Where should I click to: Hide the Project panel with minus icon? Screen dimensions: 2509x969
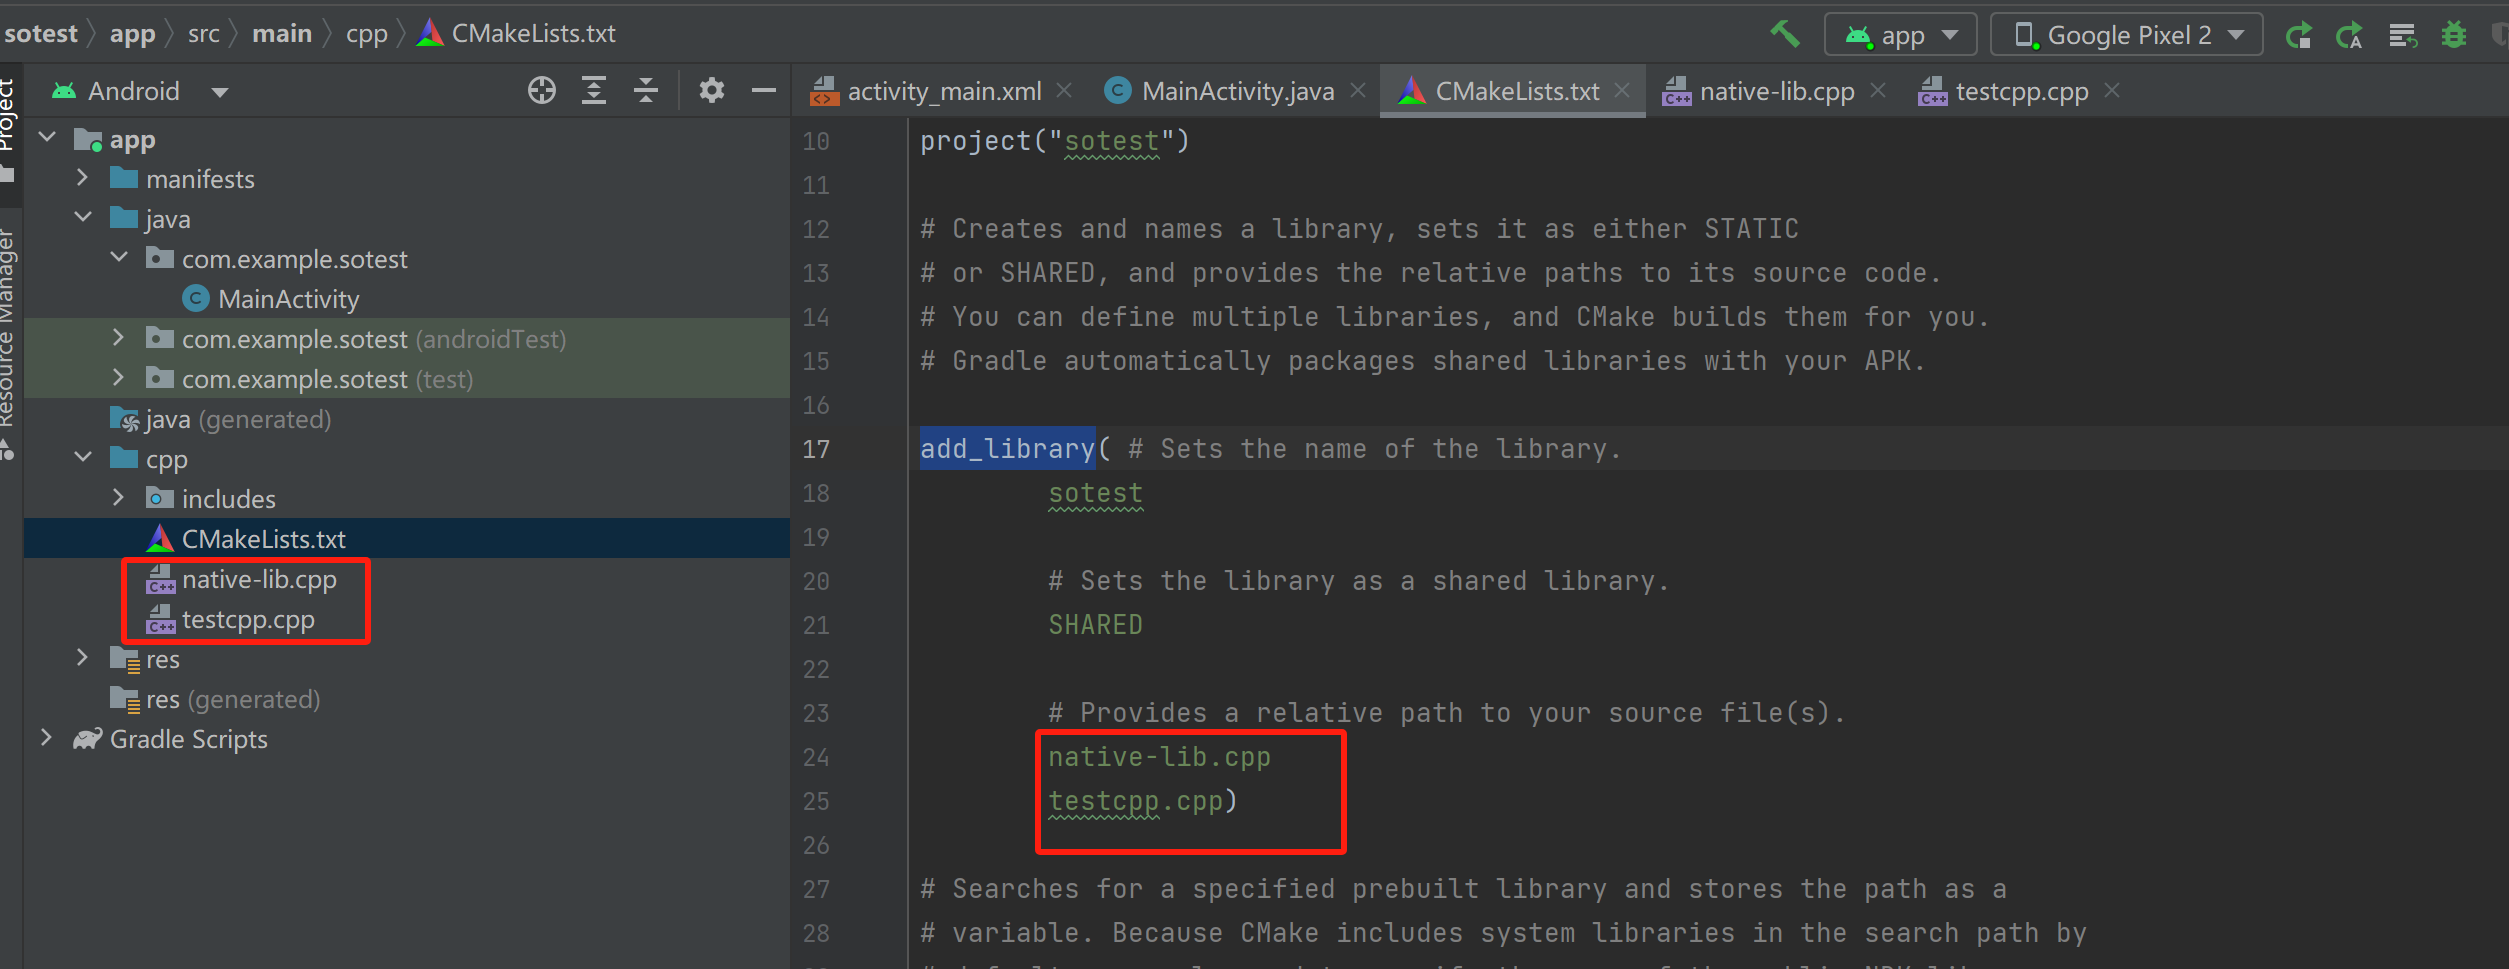click(763, 91)
